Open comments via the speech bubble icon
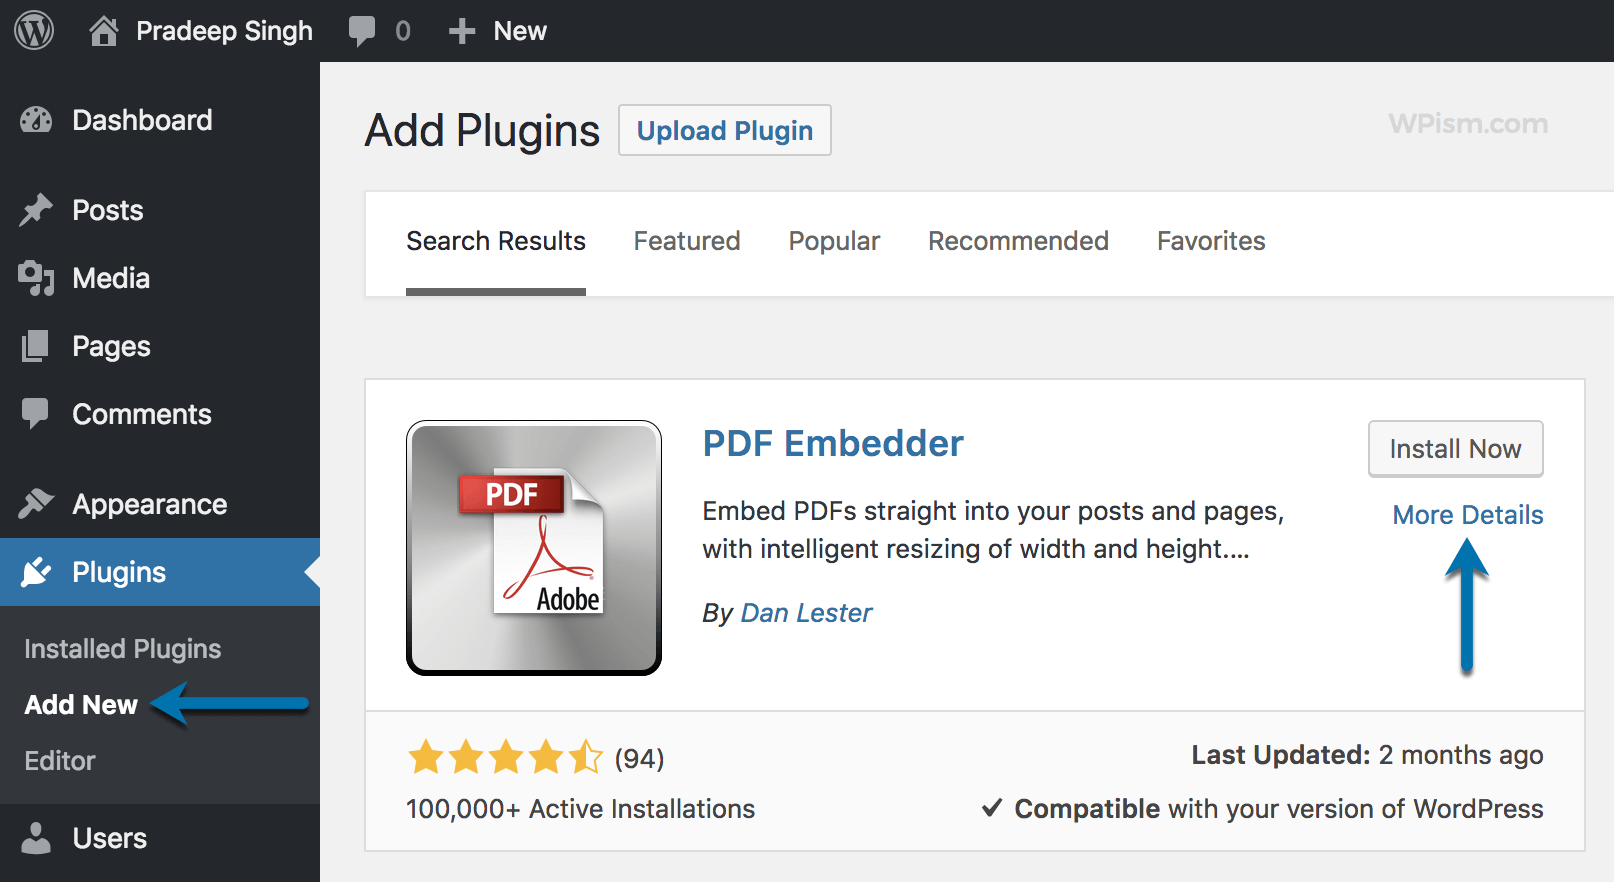This screenshot has width=1614, height=882. coord(361,29)
